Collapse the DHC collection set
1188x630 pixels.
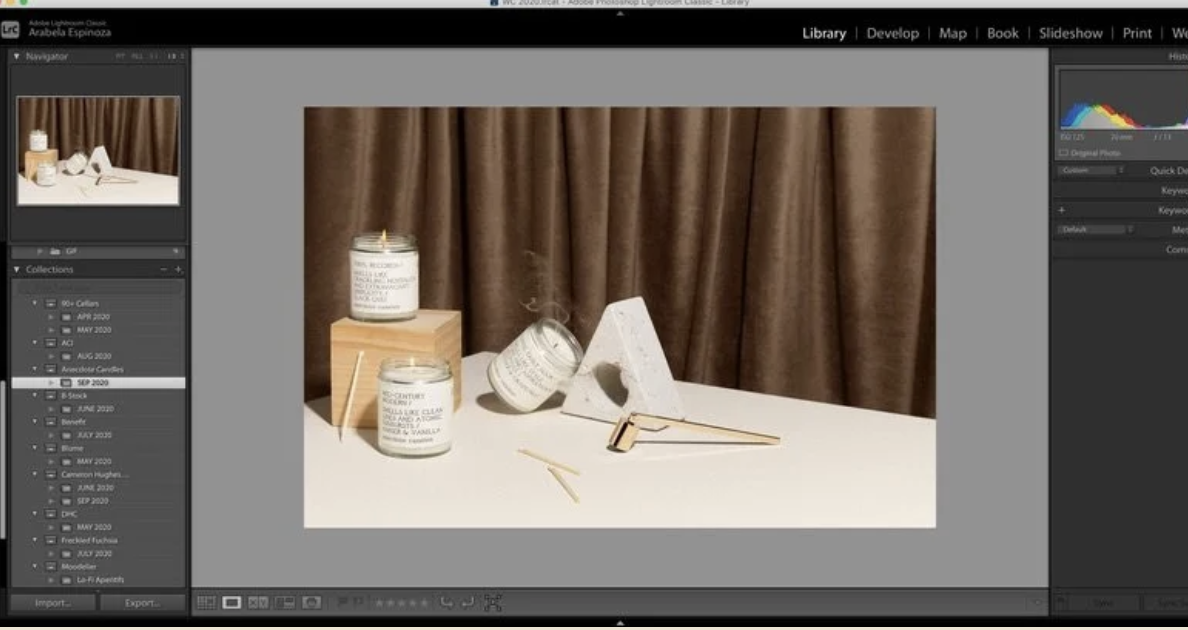(35, 514)
